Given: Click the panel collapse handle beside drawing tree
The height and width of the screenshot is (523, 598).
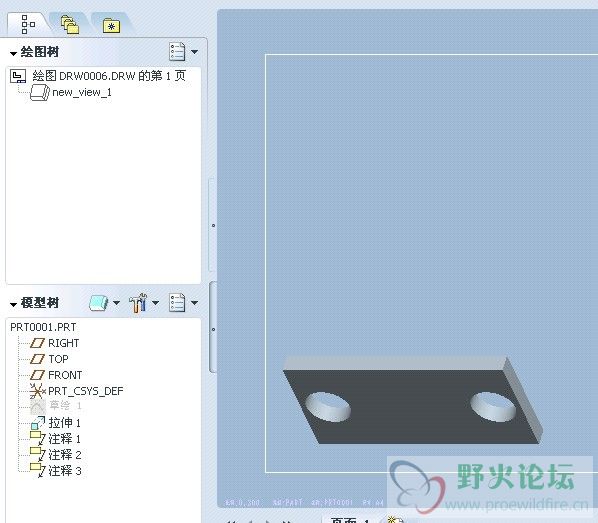Looking at the screenshot, I should point(213,225).
